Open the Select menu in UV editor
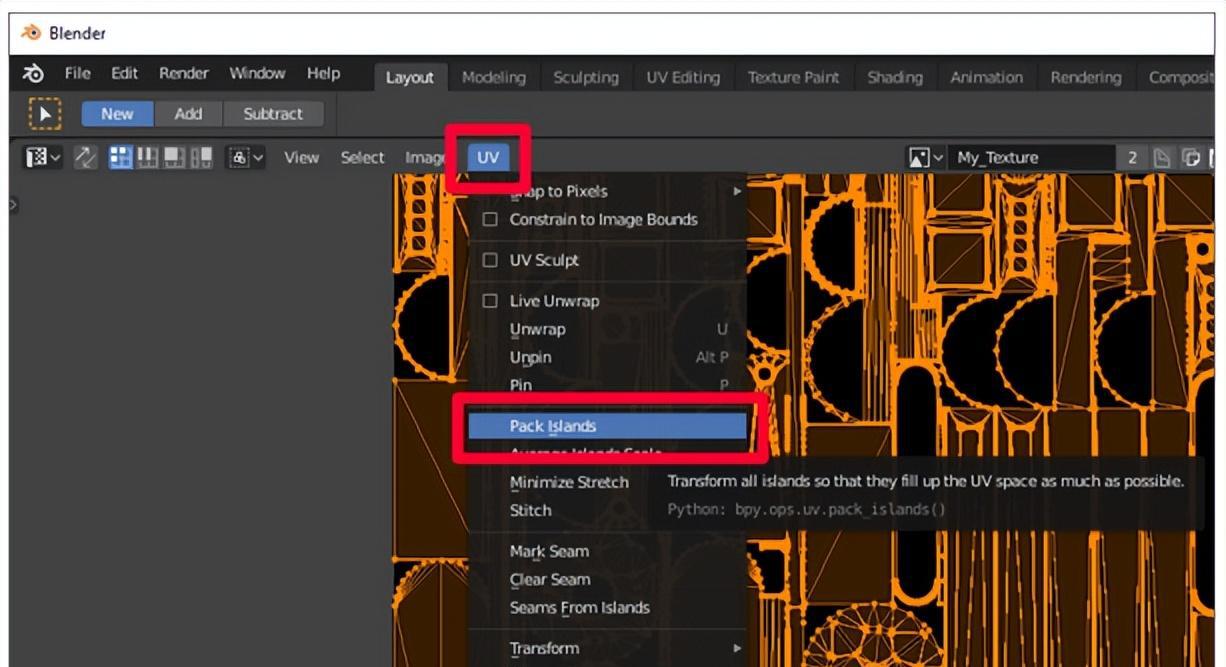This screenshot has width=1226, height=667. point(362,157)
